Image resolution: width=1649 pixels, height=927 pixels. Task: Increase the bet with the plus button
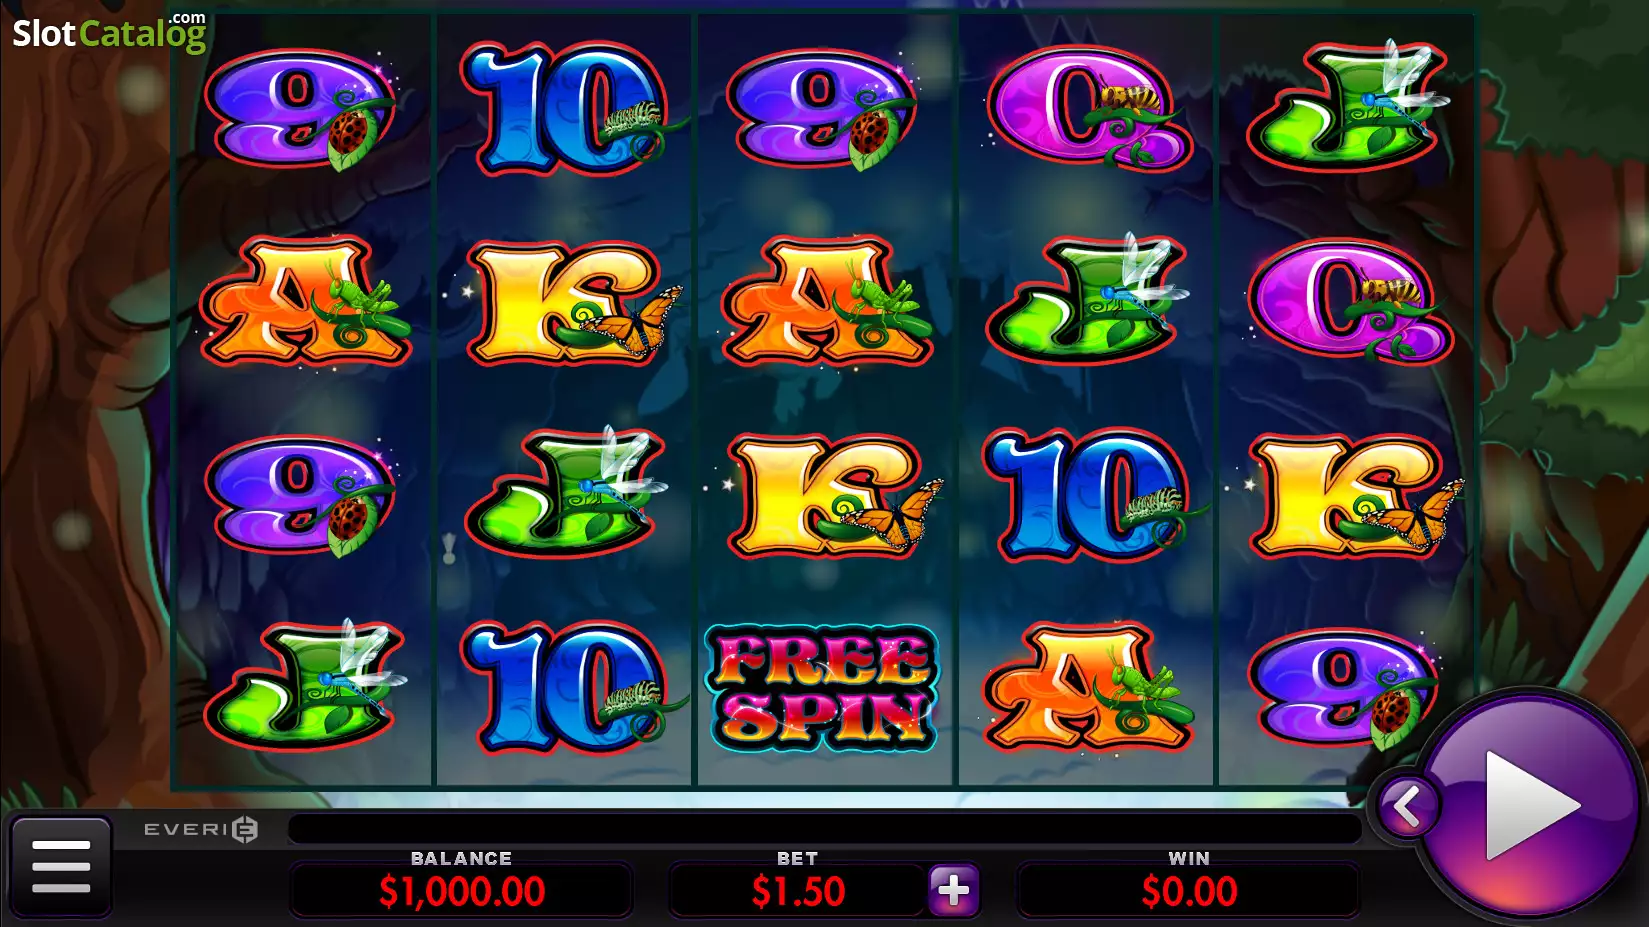coord(953,890)
